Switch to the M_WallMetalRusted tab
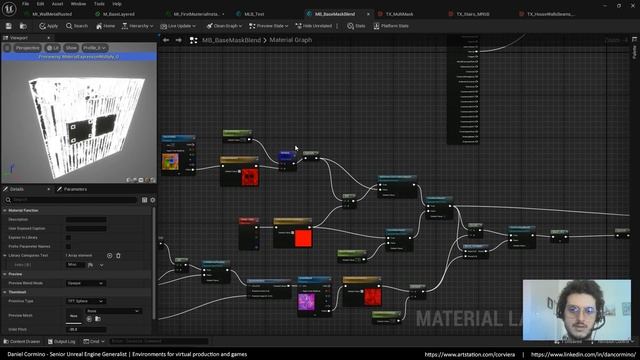 pos(52,14)
